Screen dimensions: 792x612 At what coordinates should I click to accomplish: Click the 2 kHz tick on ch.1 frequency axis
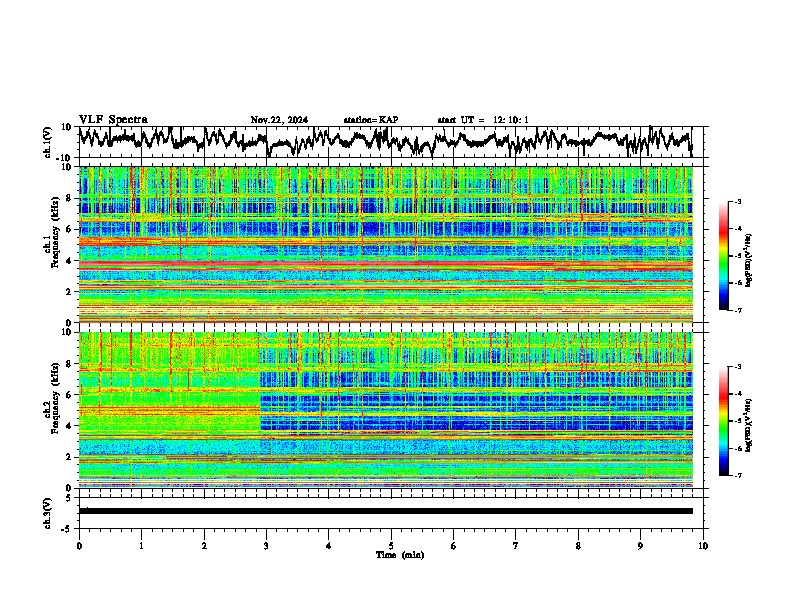coord(70,291)
